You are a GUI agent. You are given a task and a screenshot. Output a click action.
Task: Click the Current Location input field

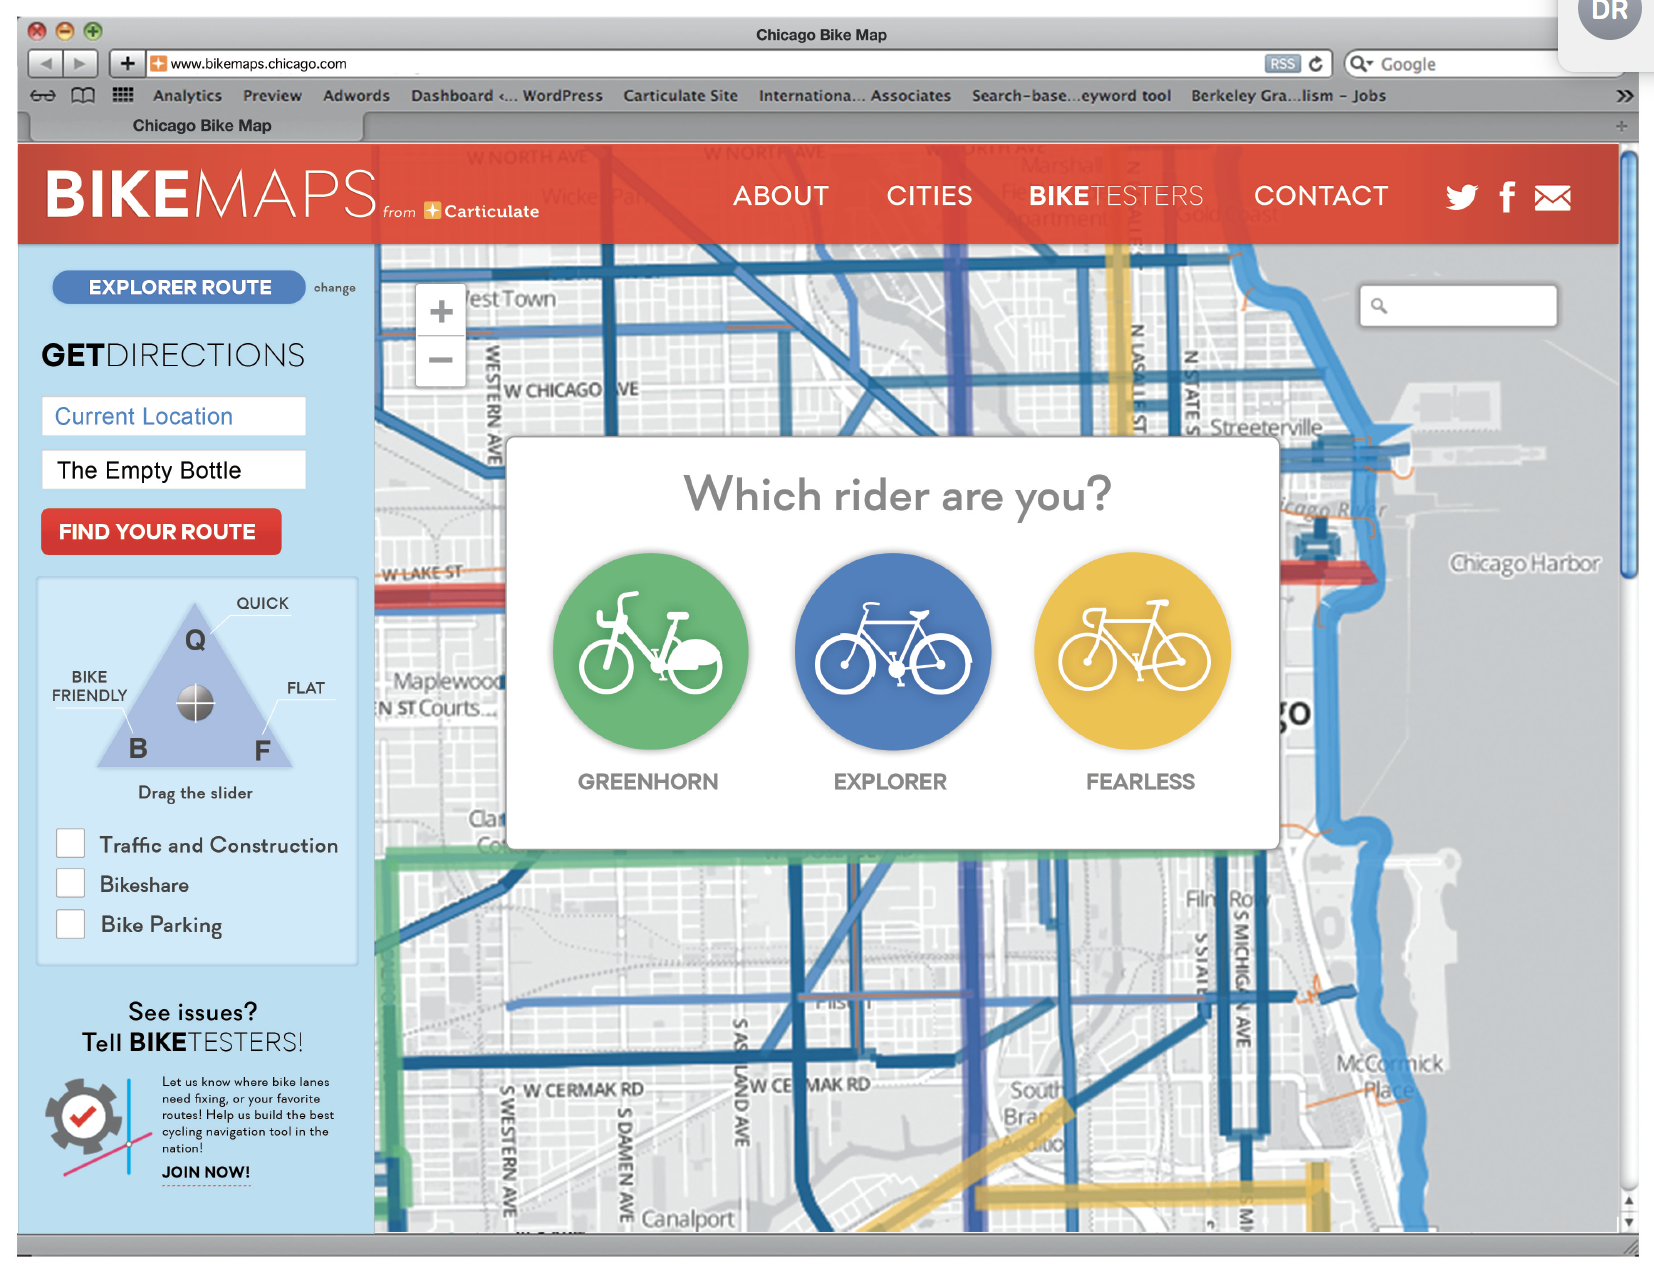pos(174,416)
